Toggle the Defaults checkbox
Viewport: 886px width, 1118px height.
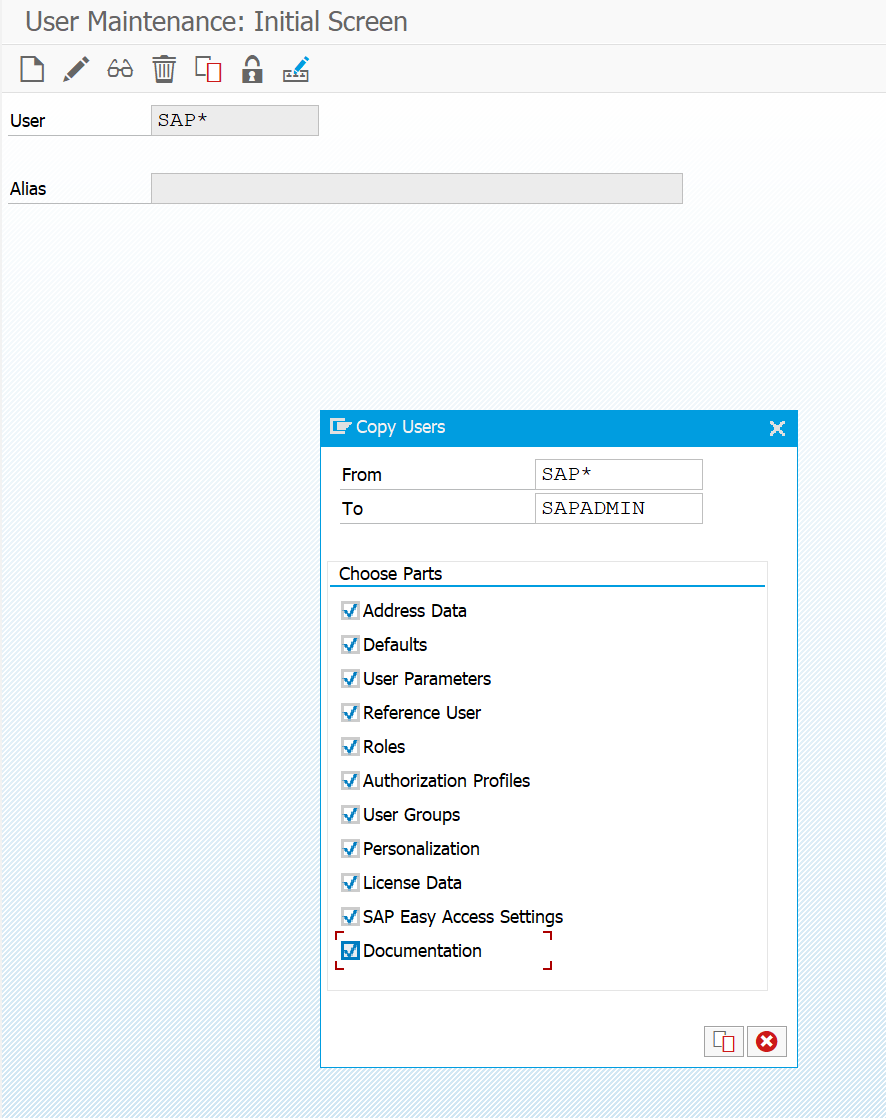point(350,645)
